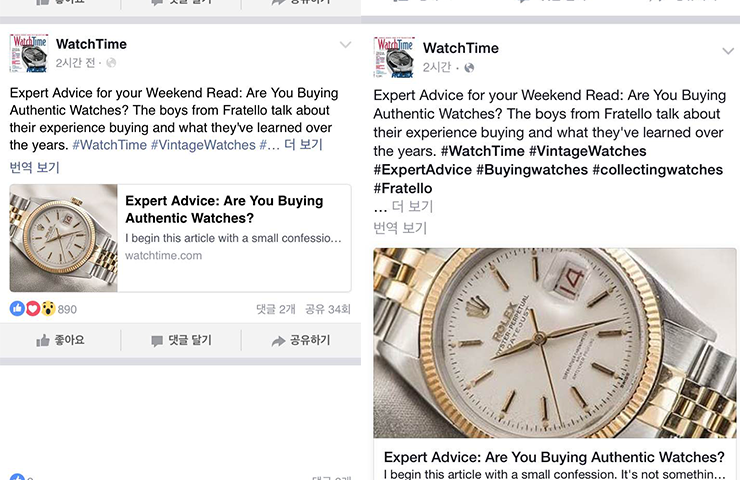Click the globe privacy icon in left post

point(111,63)
